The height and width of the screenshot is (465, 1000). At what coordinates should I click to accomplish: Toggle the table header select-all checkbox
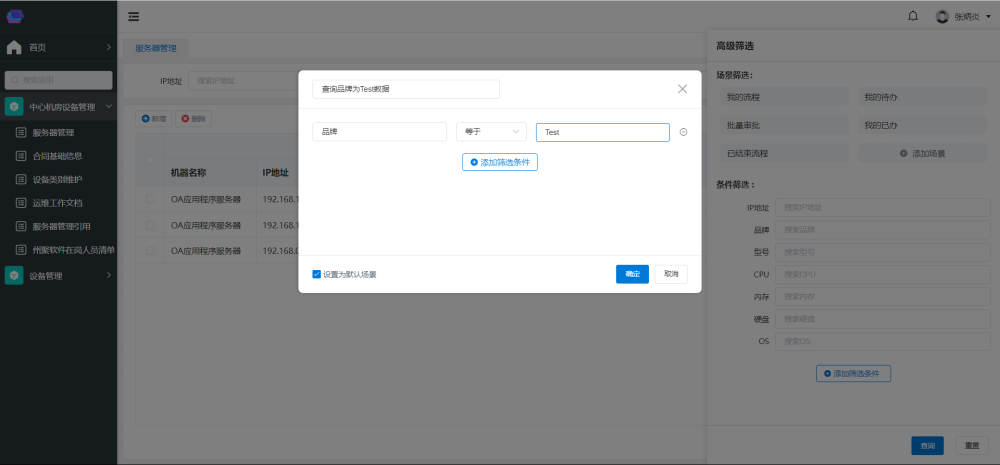[x=150, y=160]
